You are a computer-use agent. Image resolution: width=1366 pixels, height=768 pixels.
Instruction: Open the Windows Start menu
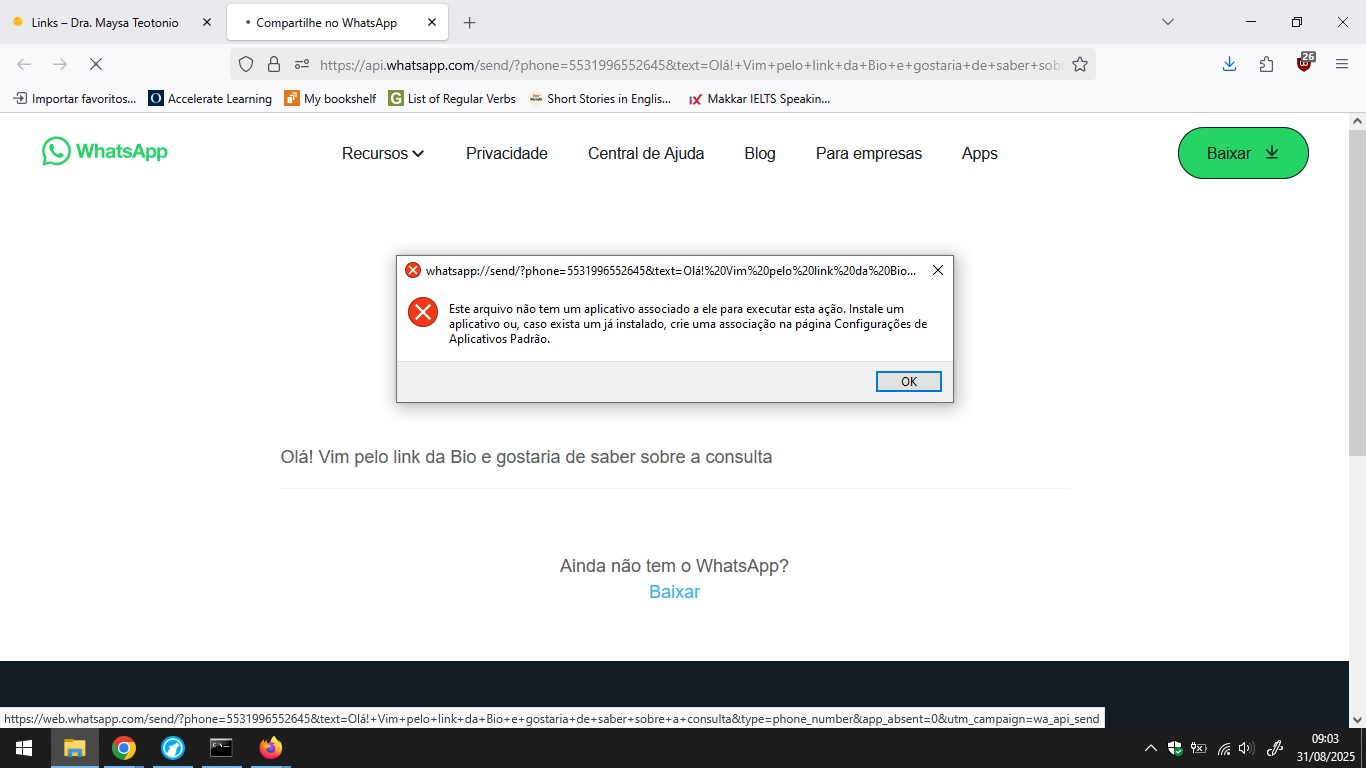click(x=24, y=748)
